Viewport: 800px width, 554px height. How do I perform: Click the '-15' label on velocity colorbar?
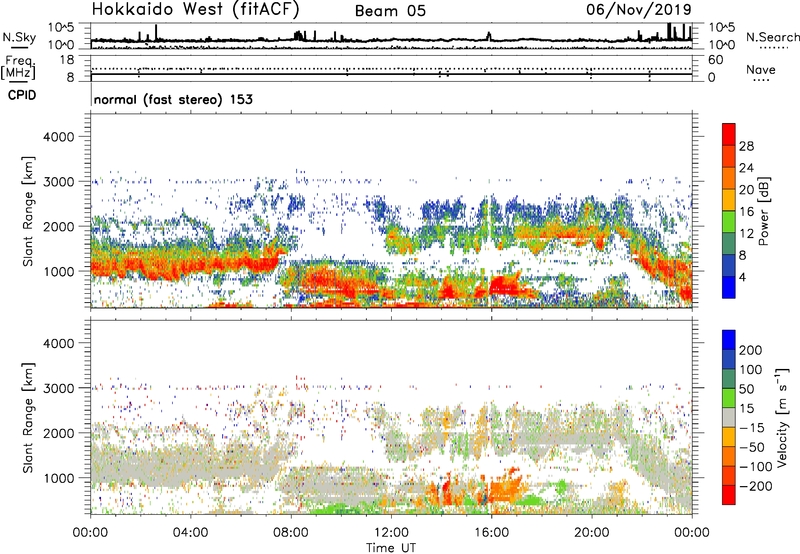[x=752, y=428]
